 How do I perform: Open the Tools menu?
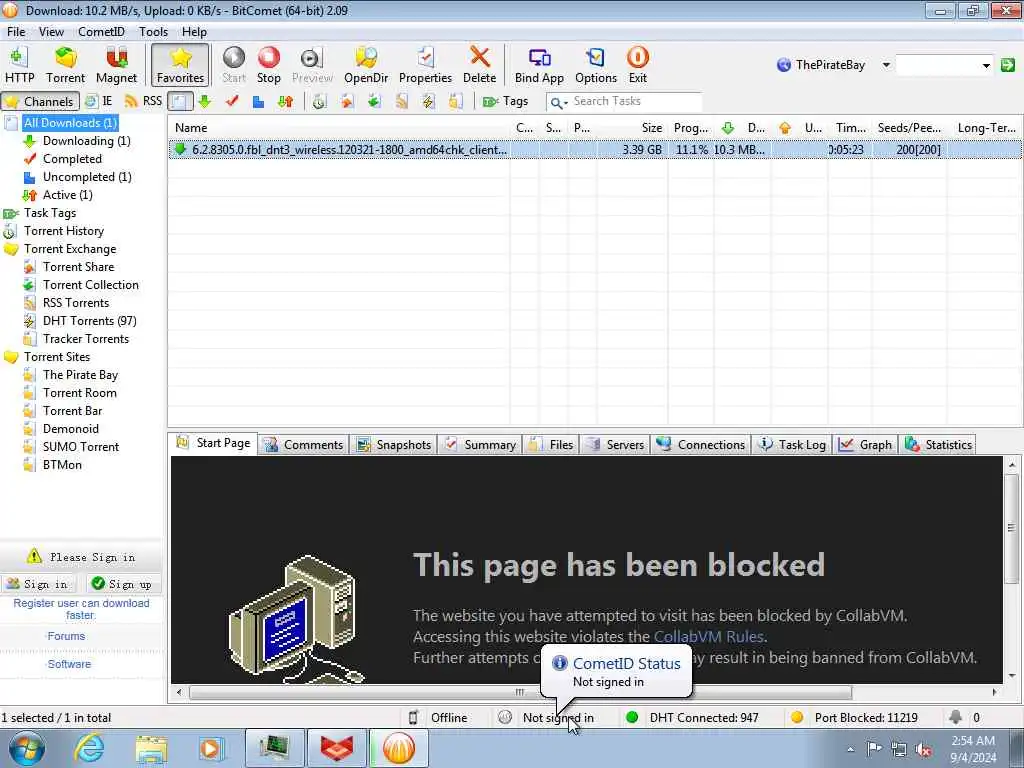tap(153, 31)
